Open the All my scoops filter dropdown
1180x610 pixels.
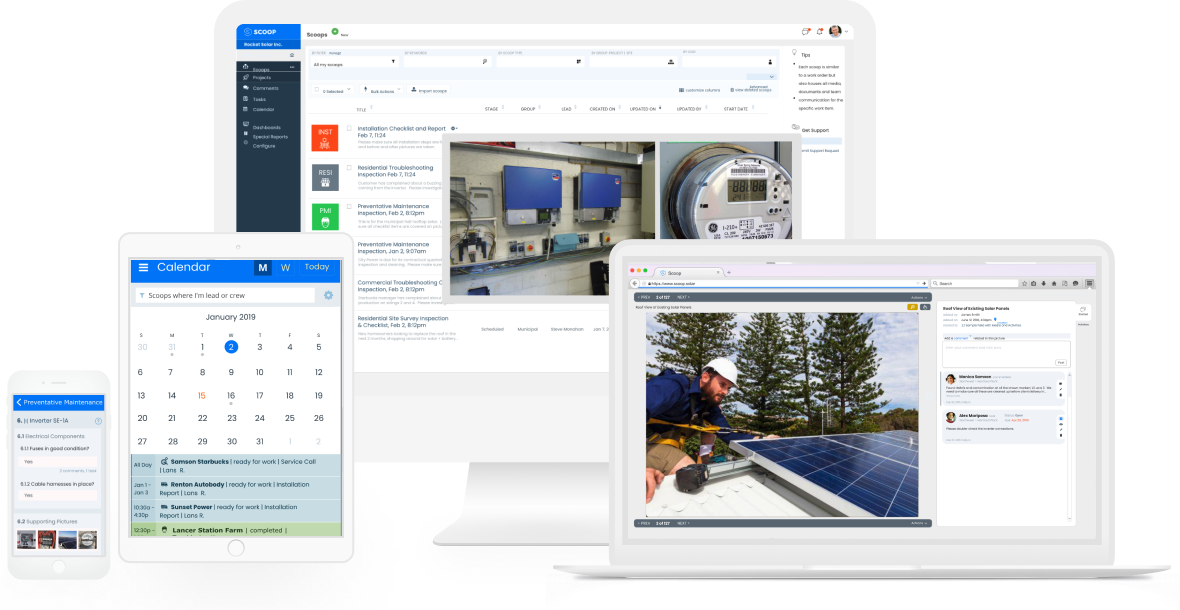354,62
